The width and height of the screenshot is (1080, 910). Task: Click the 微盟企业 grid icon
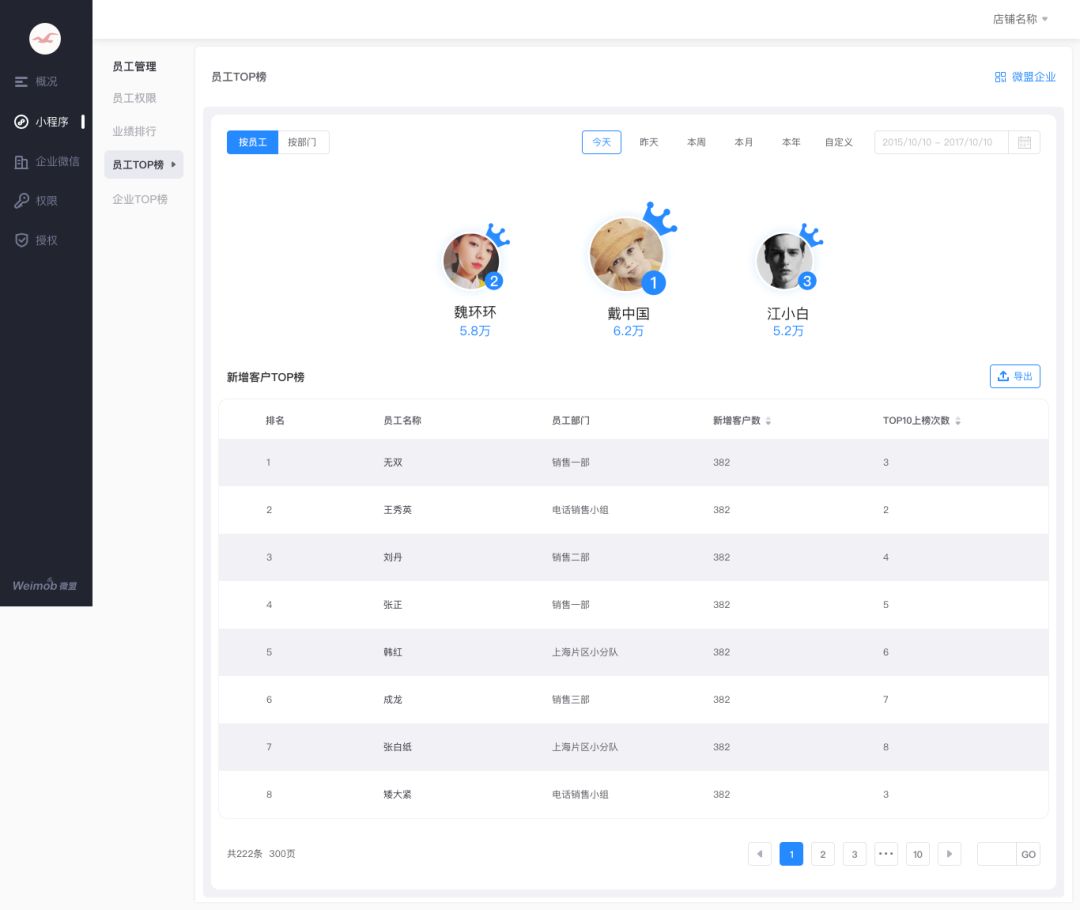[1000, 77]
